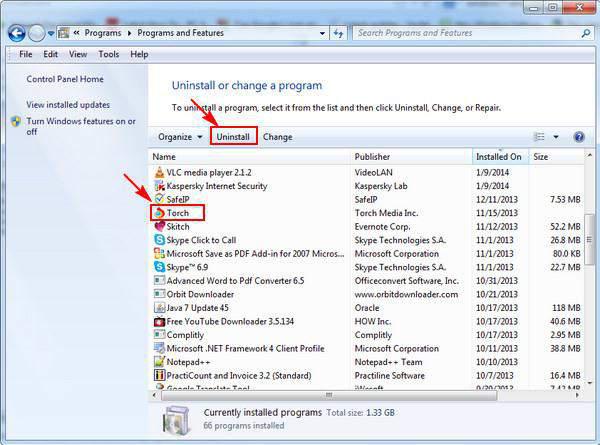Viewport: 600px width, 445px height.
Task: Click the Notepad++ icon
Action: click(159, 362)
